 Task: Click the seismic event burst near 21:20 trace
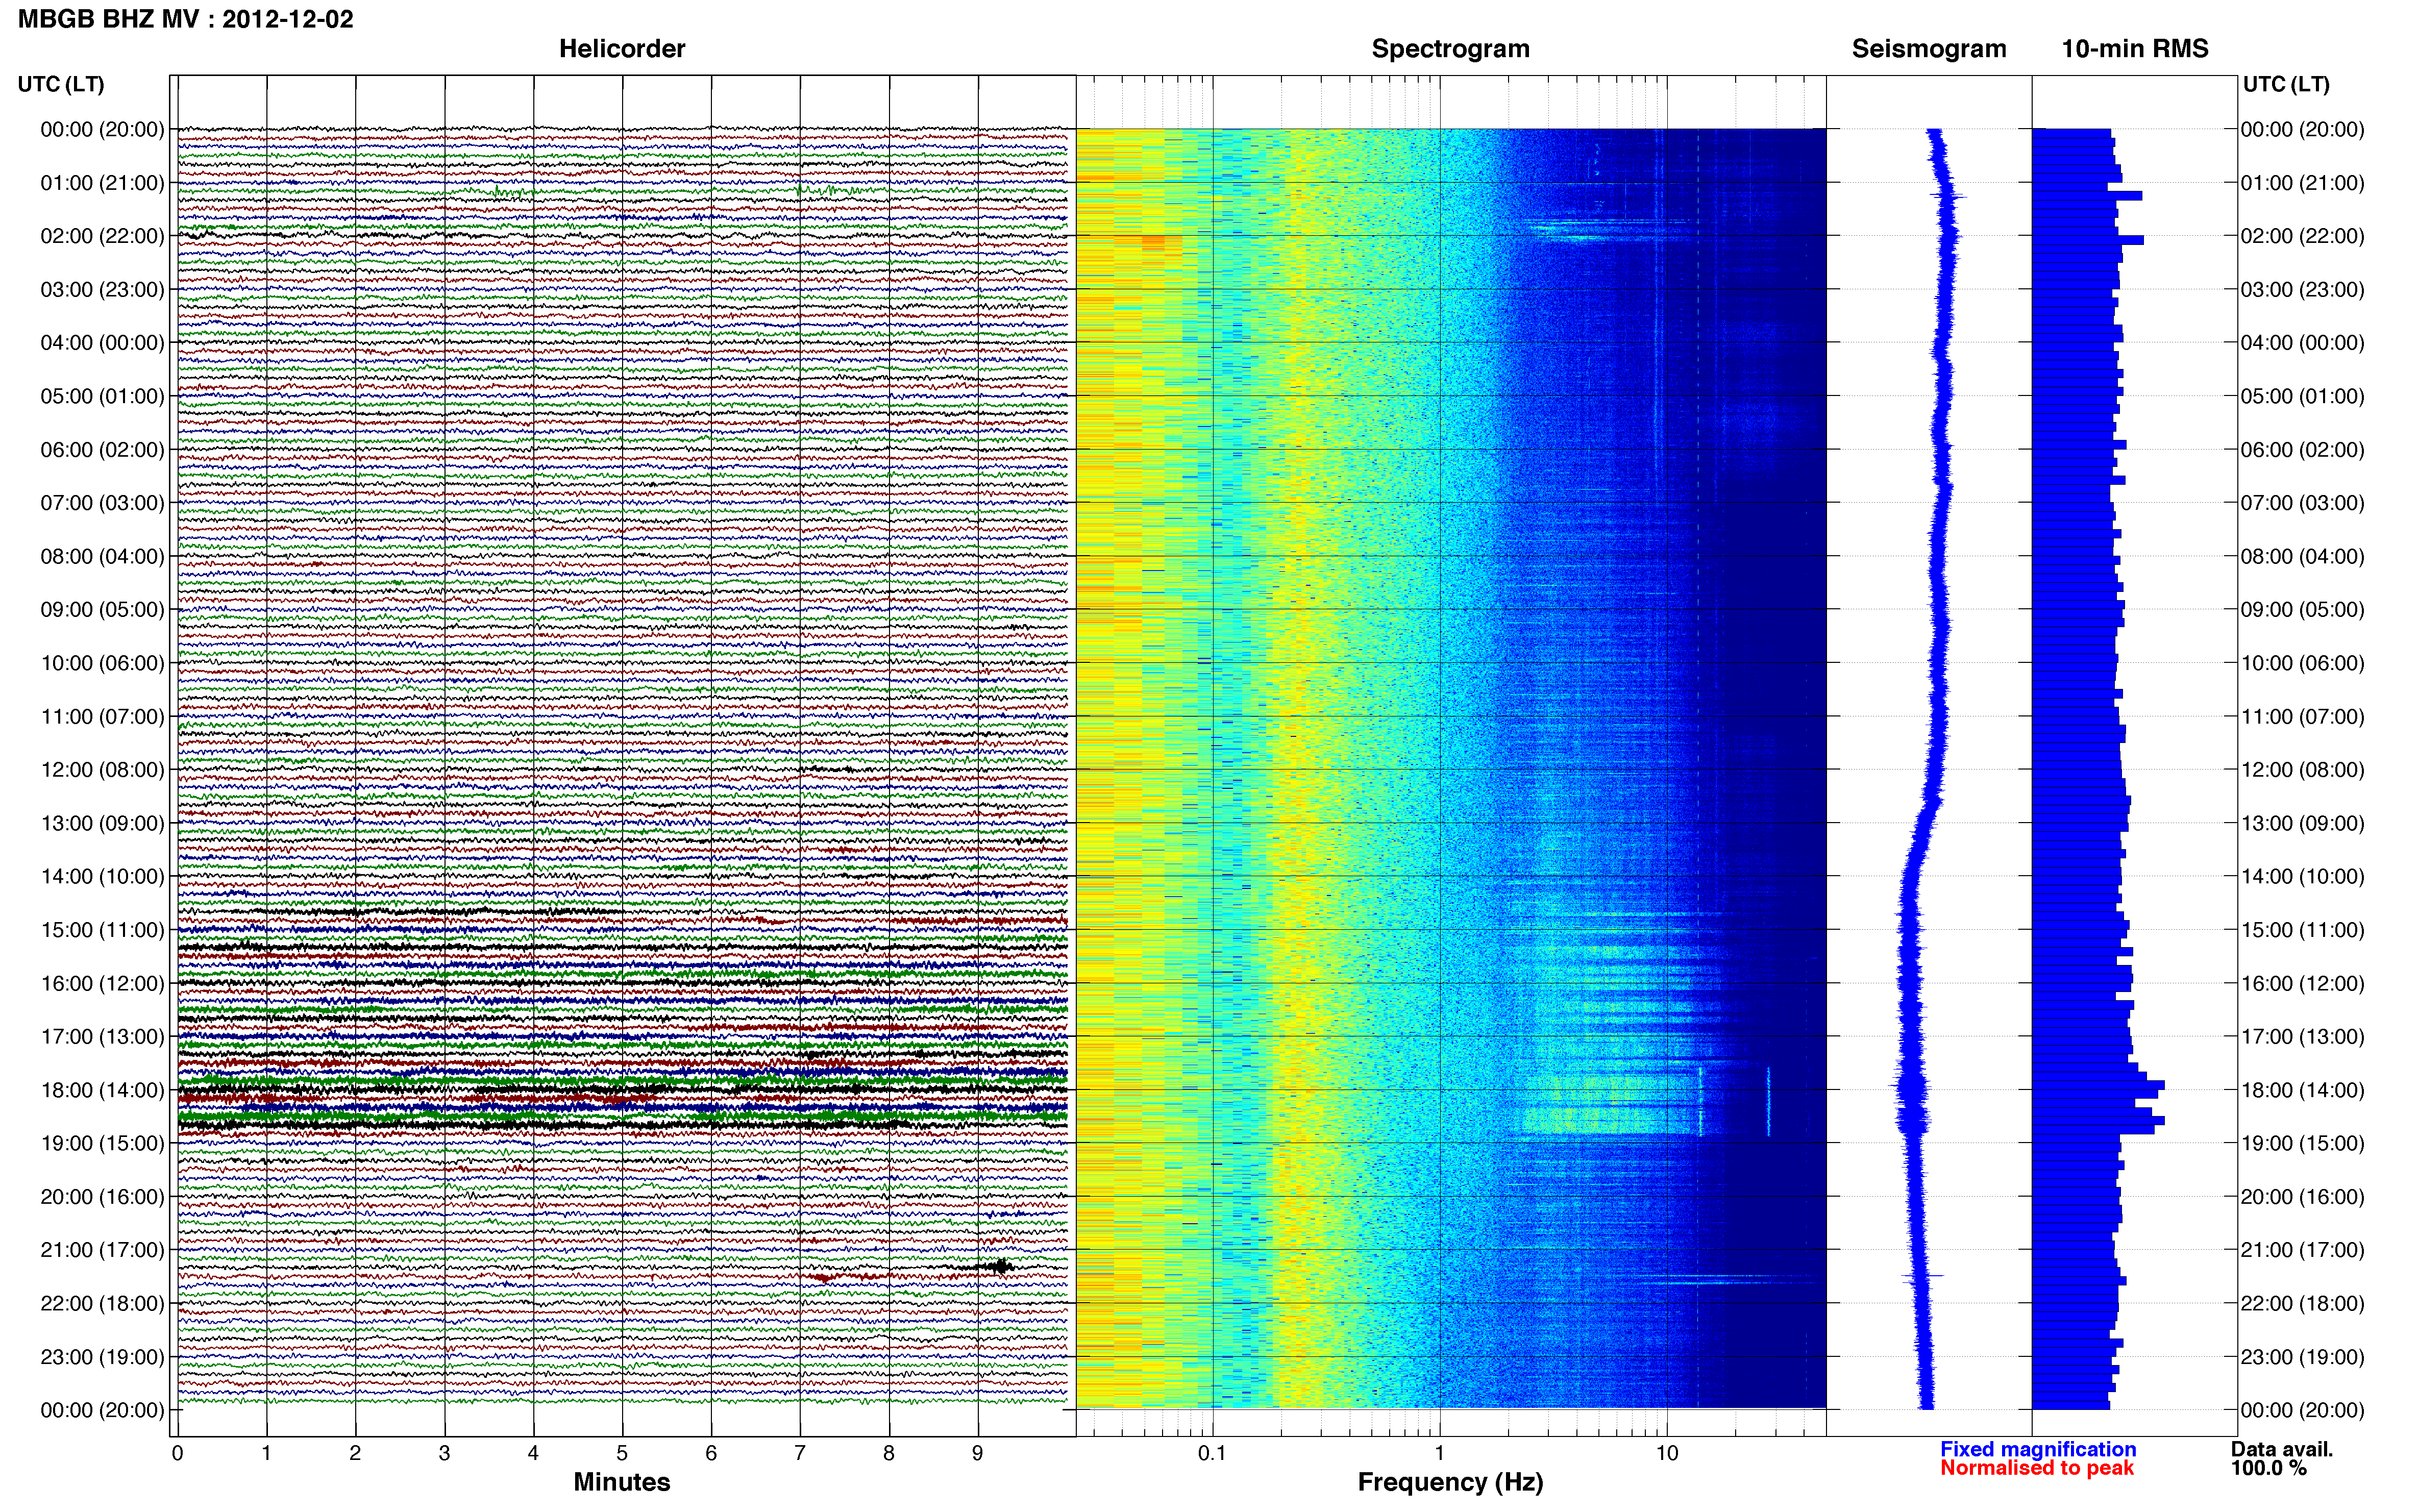tap(999, 1267)
